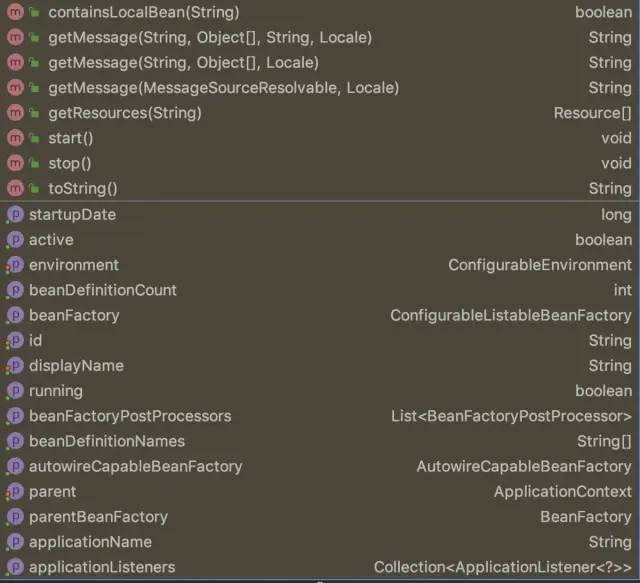The height and width of the screenshot is (583, 640).
Task: Click the method icon next to start()
Action: coord(15,138)
